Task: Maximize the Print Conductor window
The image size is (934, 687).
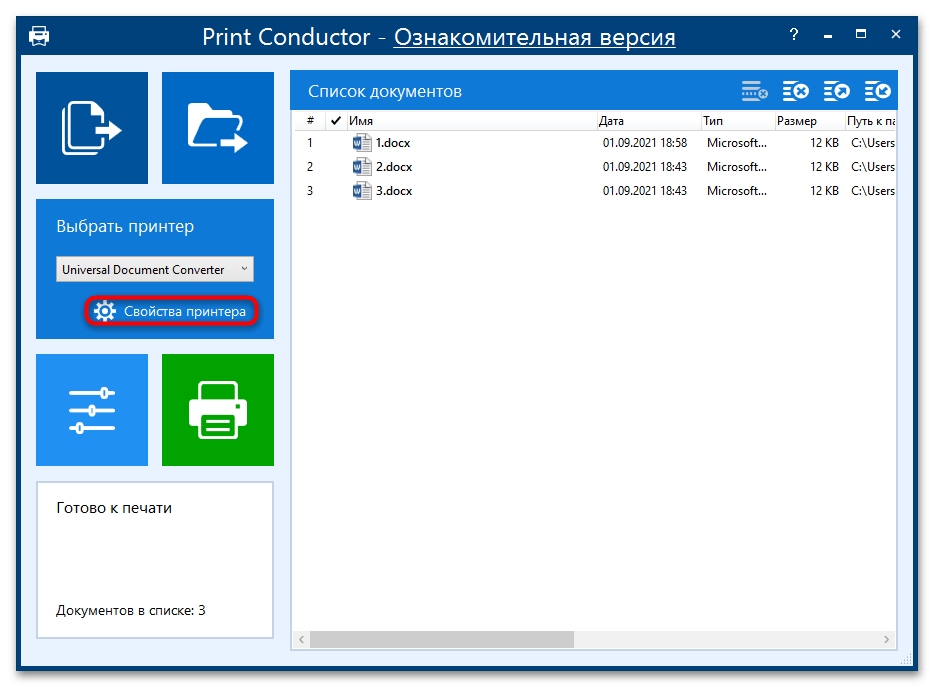Action: (861, 35)
